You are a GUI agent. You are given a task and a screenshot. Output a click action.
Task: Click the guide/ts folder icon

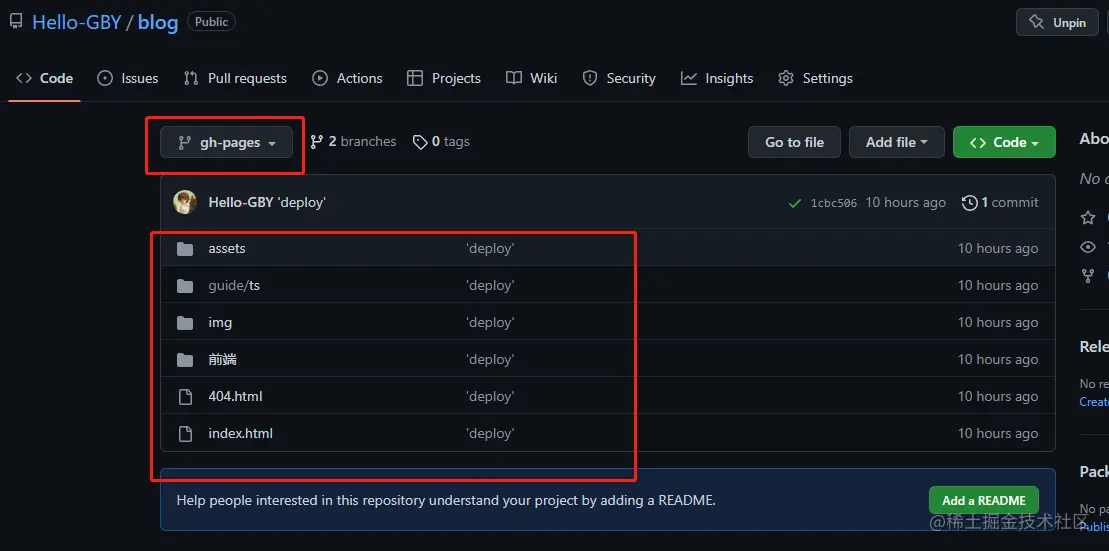185,286
